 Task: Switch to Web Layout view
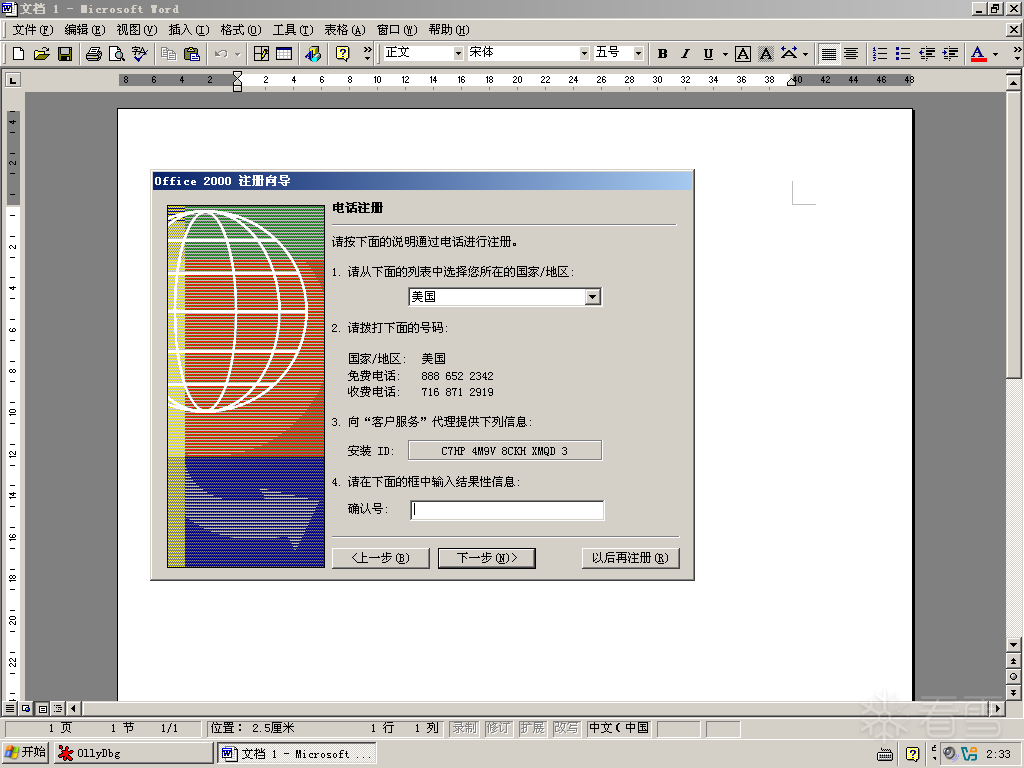(x=26, y=708)
